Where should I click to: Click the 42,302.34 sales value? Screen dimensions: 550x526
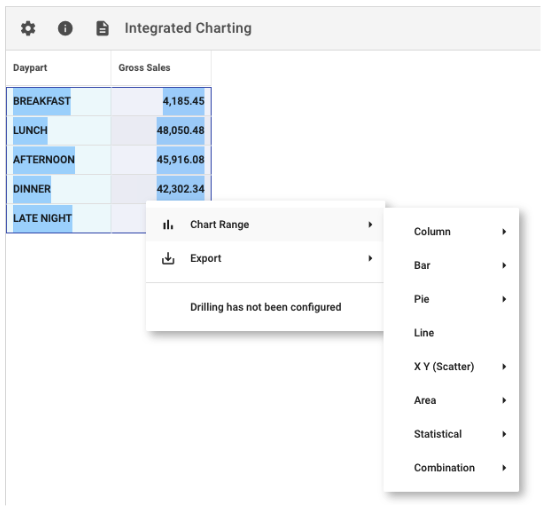180,189
